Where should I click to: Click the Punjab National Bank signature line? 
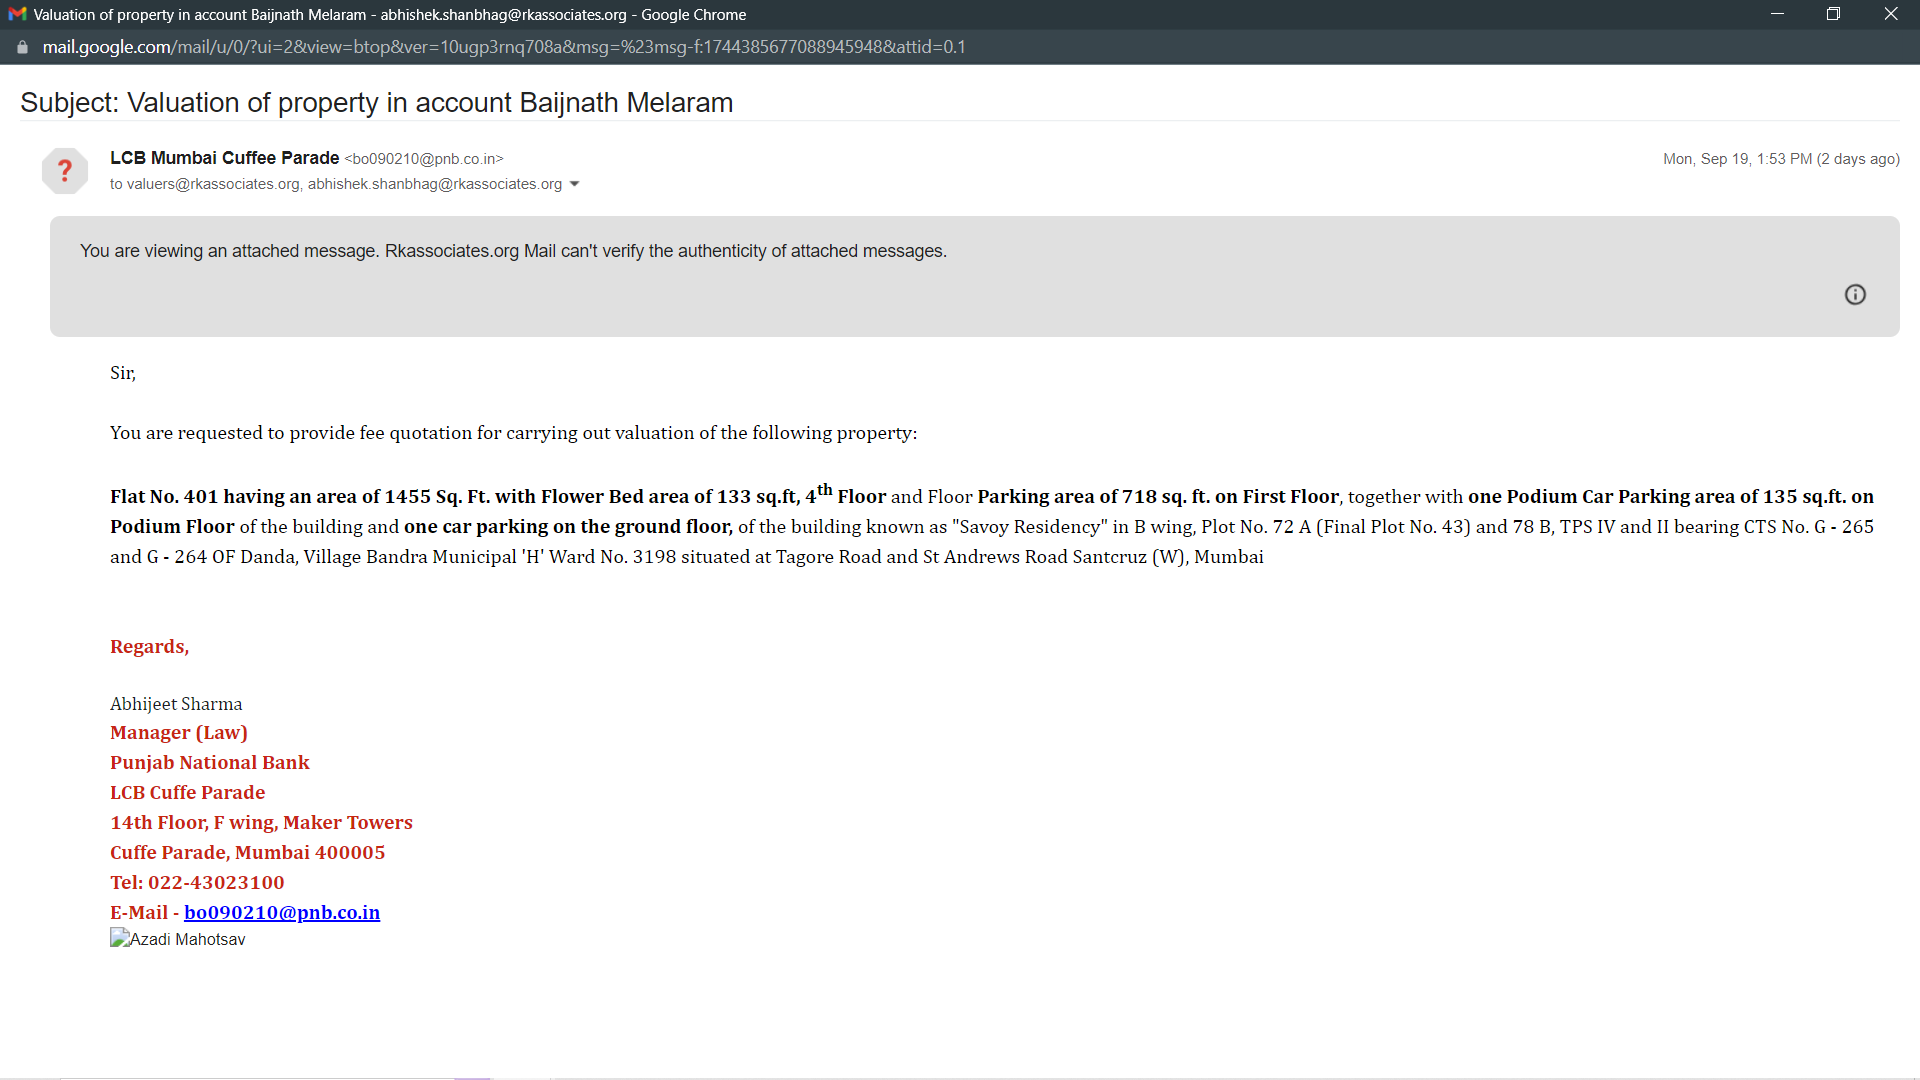(x=209, y=762)
